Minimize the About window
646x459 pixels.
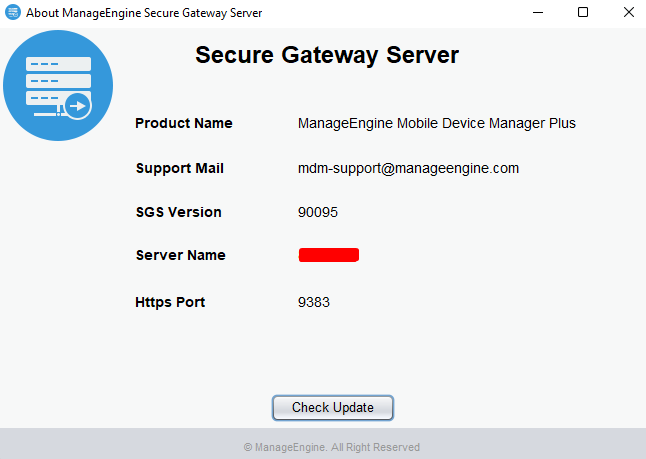click(538, 12)
